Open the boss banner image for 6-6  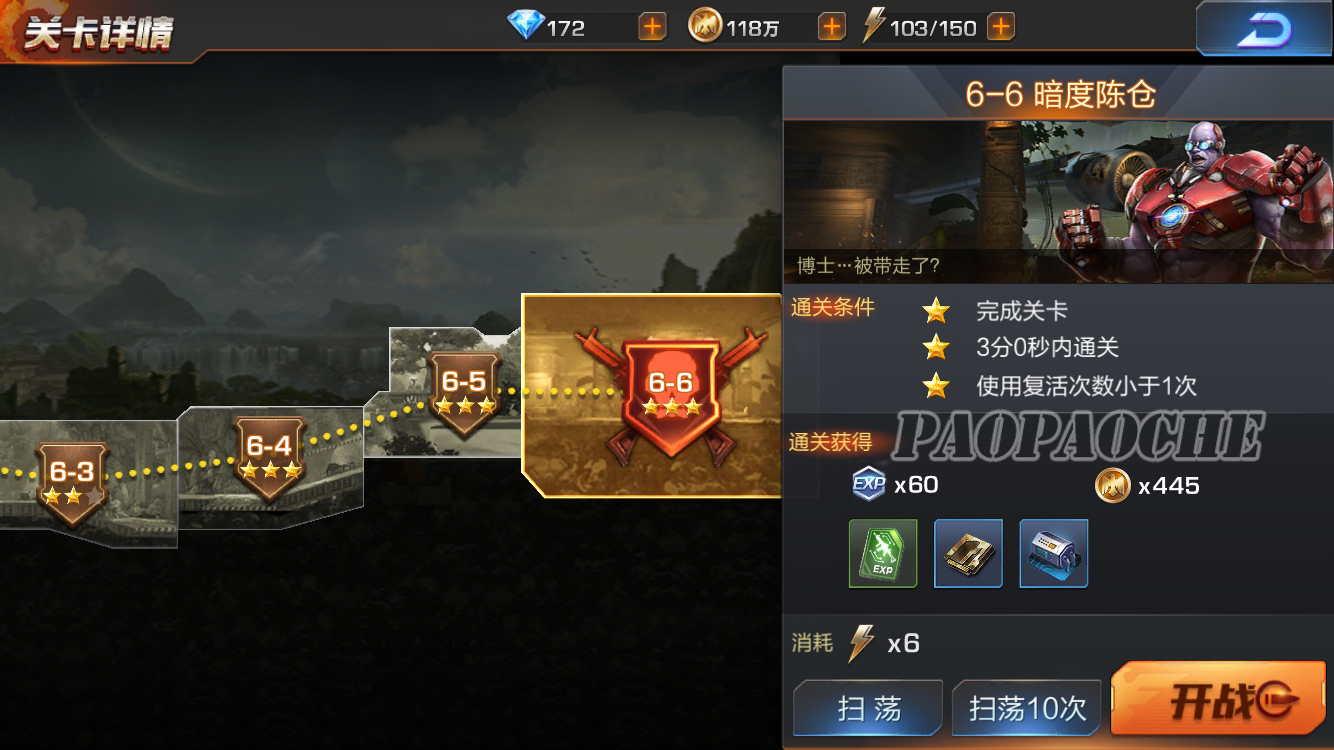pos(1058,201)
